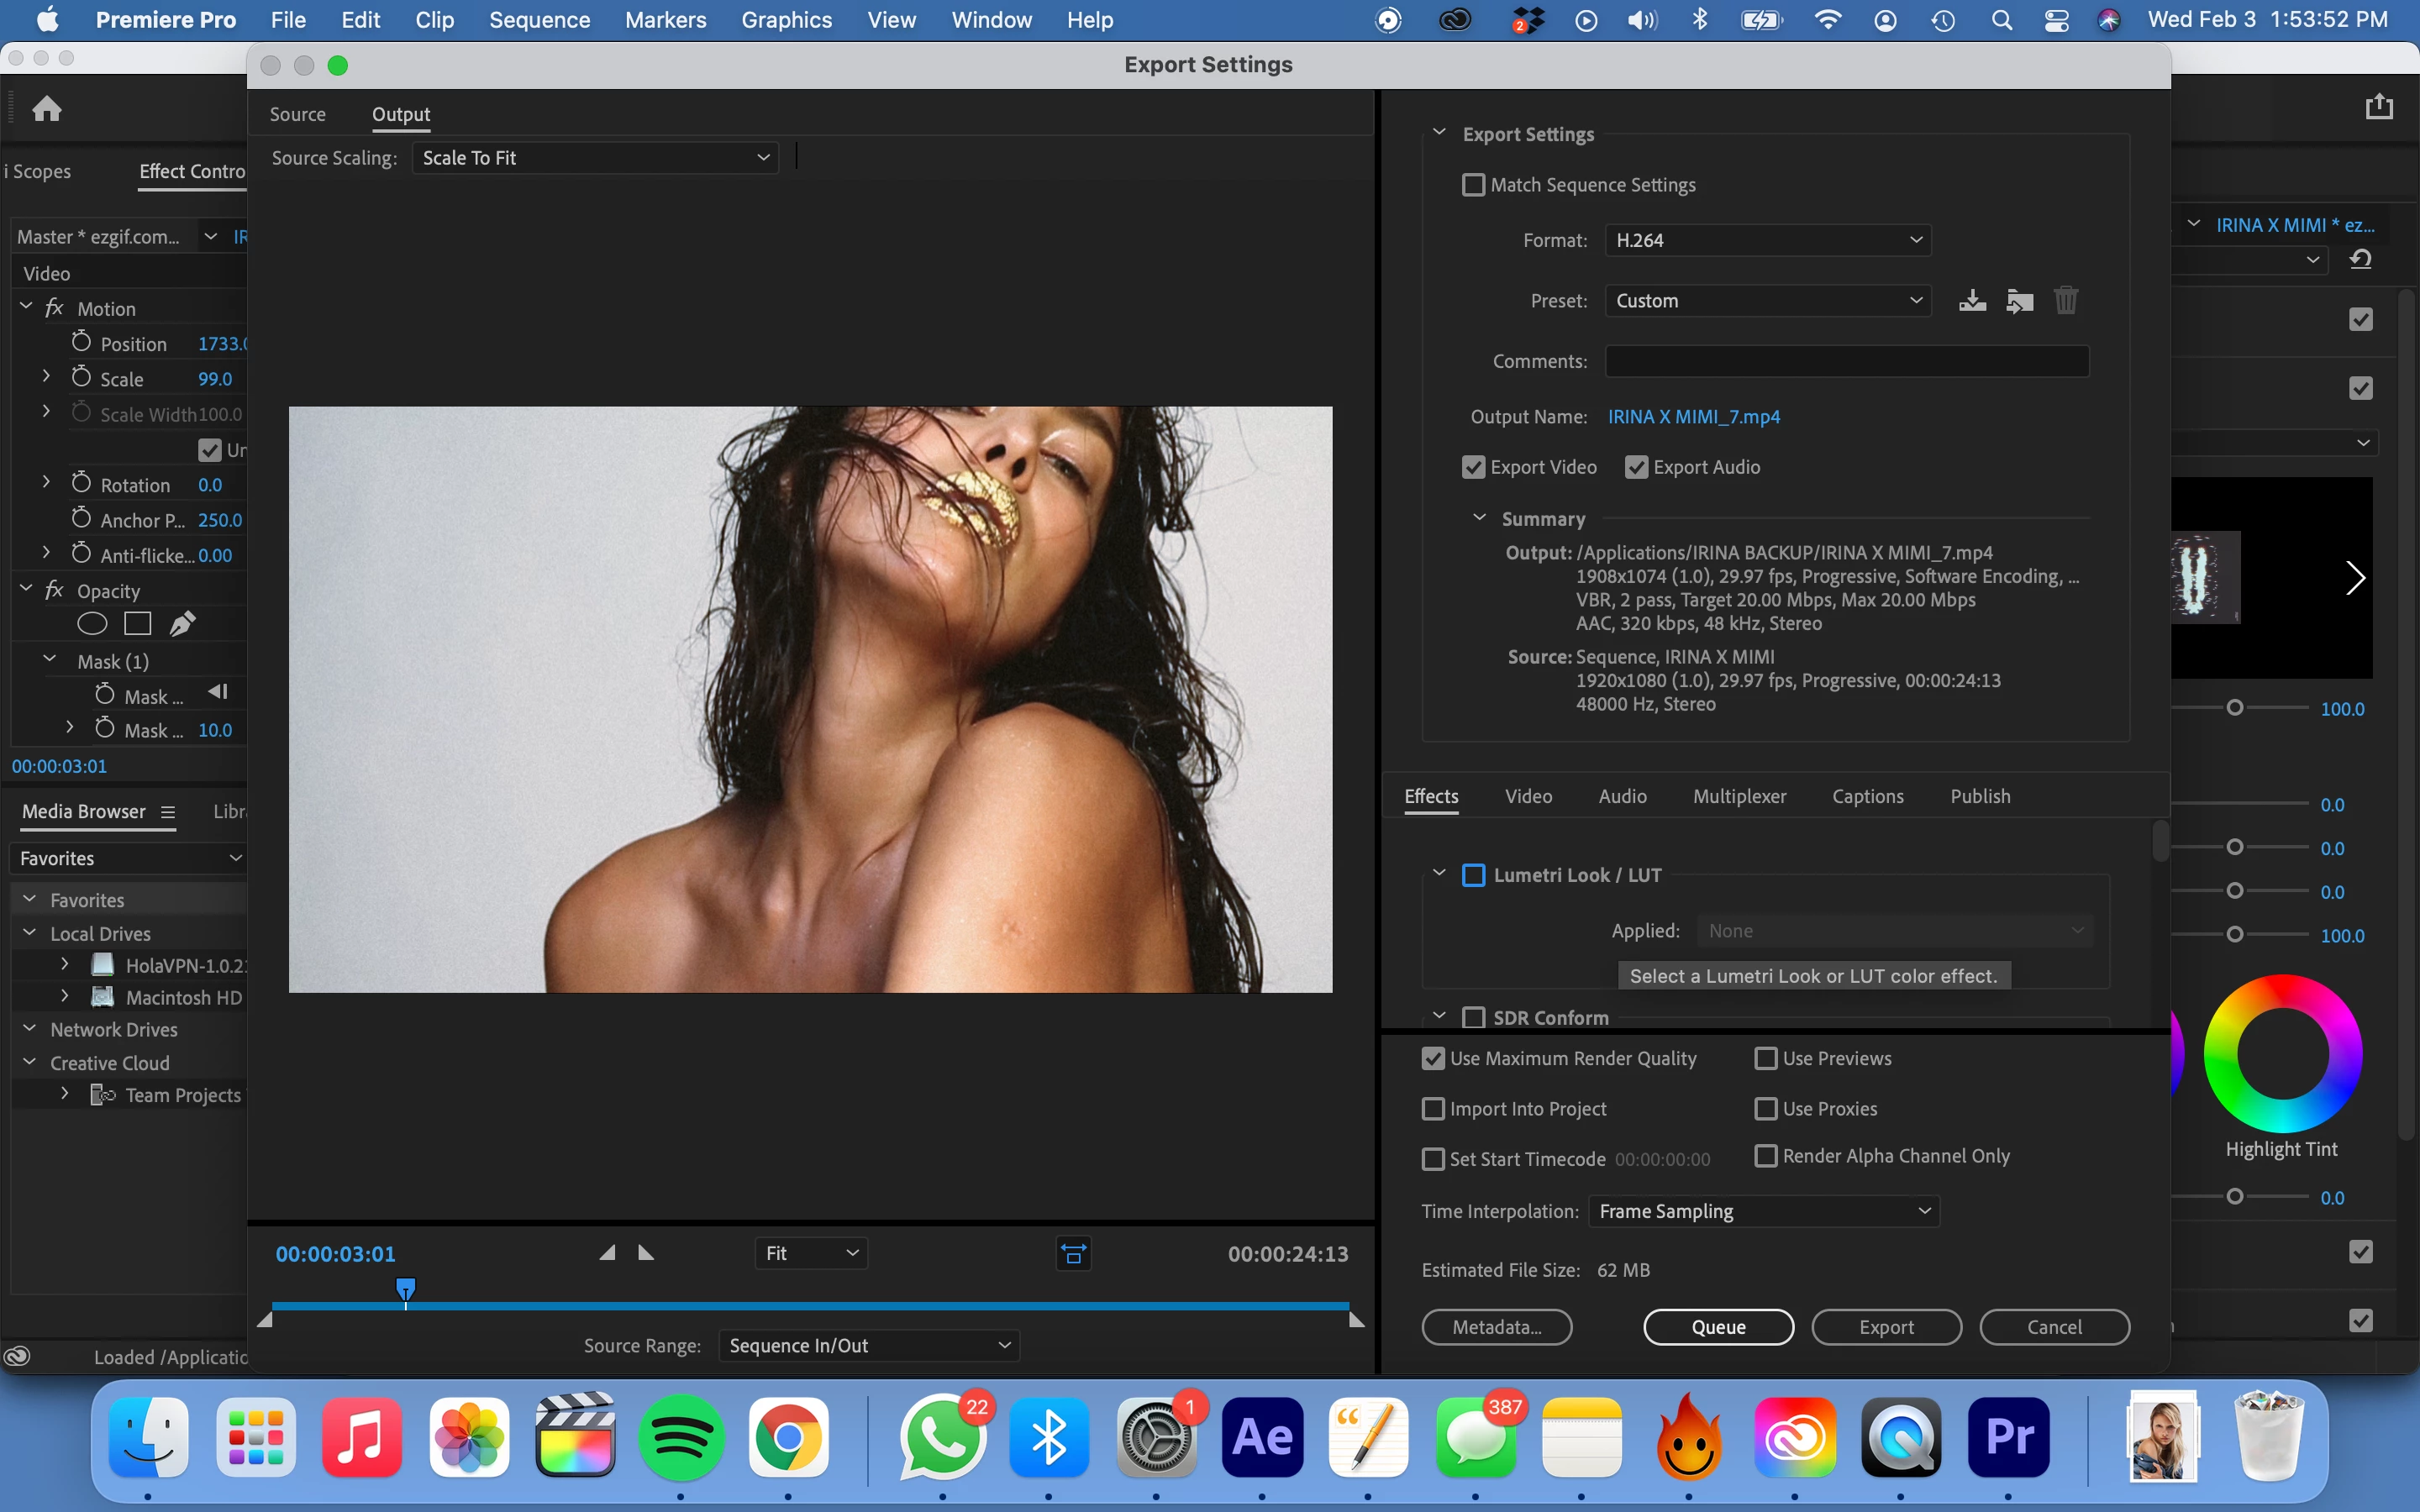Click the Save Preset icon
The image size is (2420, 1512).
[1972, 301]
